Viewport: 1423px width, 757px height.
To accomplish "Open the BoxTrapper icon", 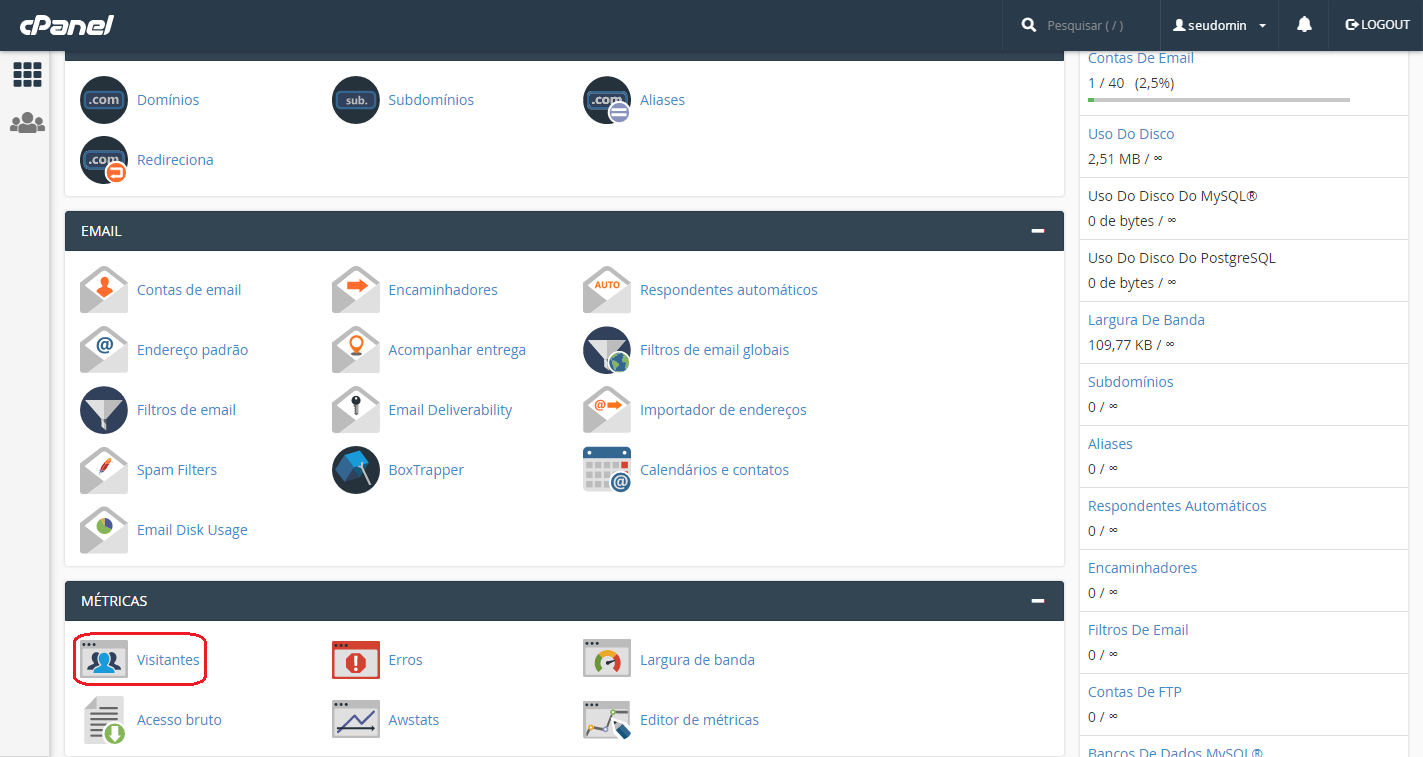I will 356,470.
